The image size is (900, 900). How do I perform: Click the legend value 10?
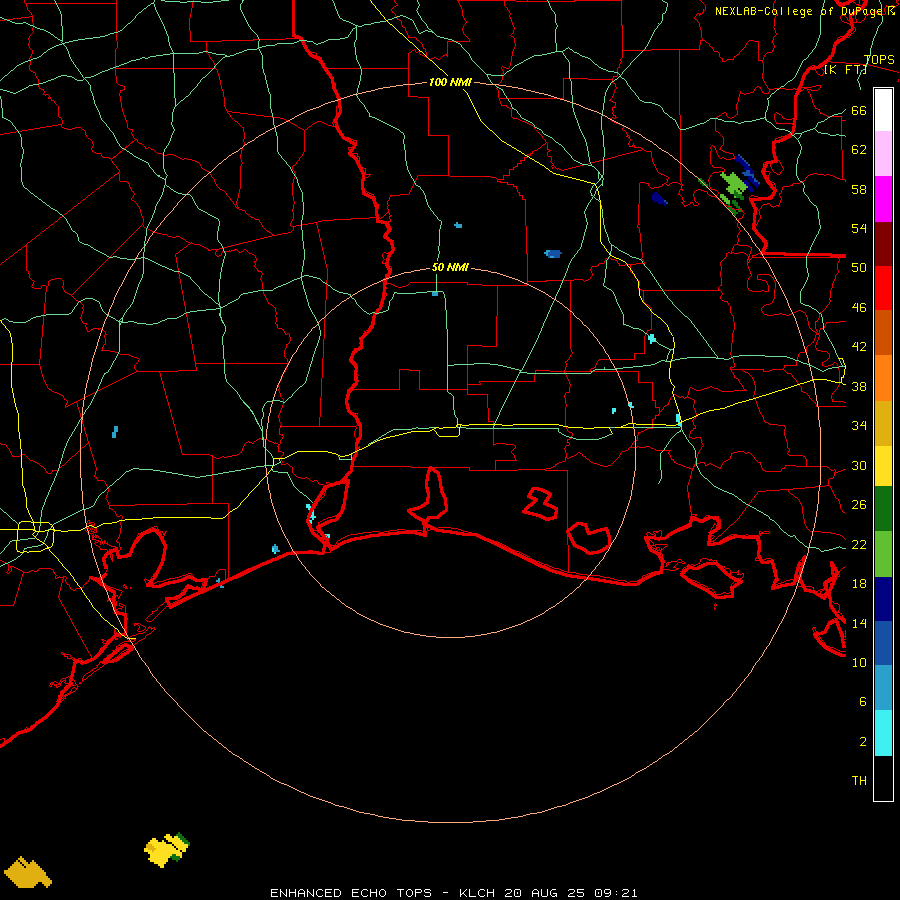[859, 663]
